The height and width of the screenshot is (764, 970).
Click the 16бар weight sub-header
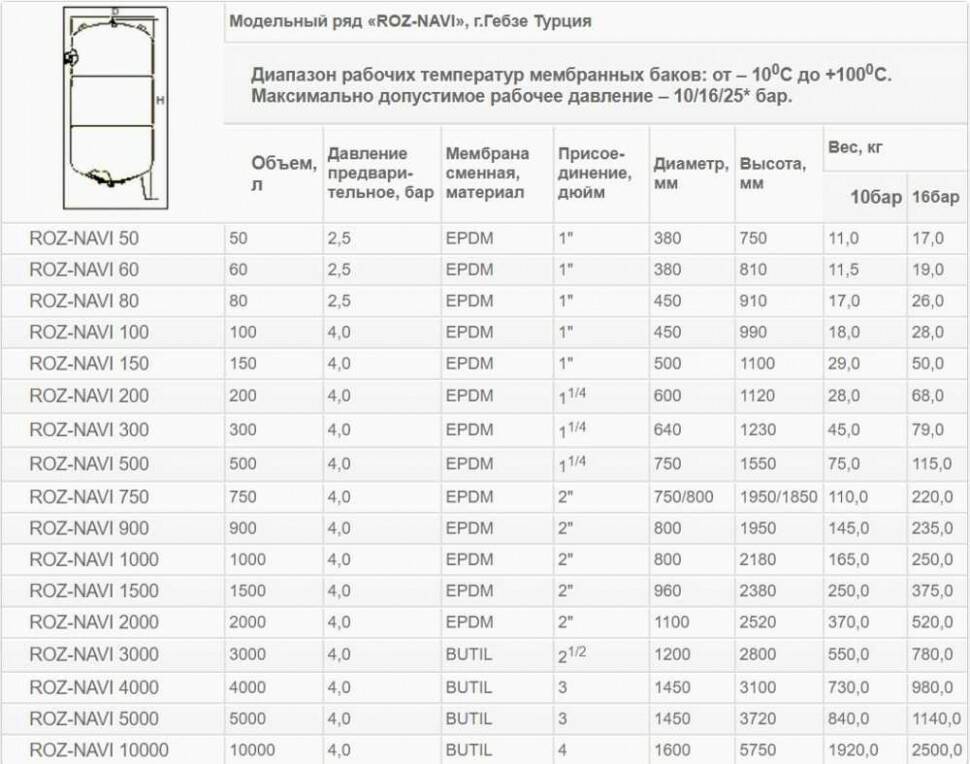pyautogui.click(x=935, y=198)
